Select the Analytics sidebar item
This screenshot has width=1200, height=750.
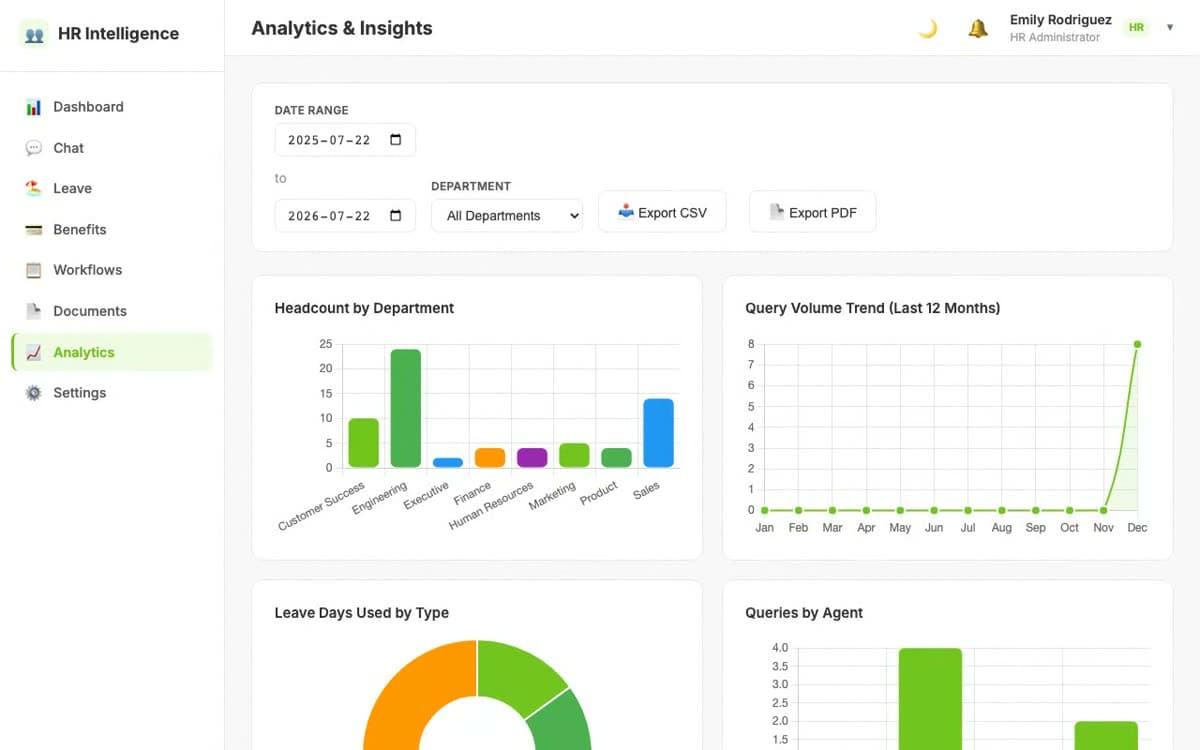[112, 352]
